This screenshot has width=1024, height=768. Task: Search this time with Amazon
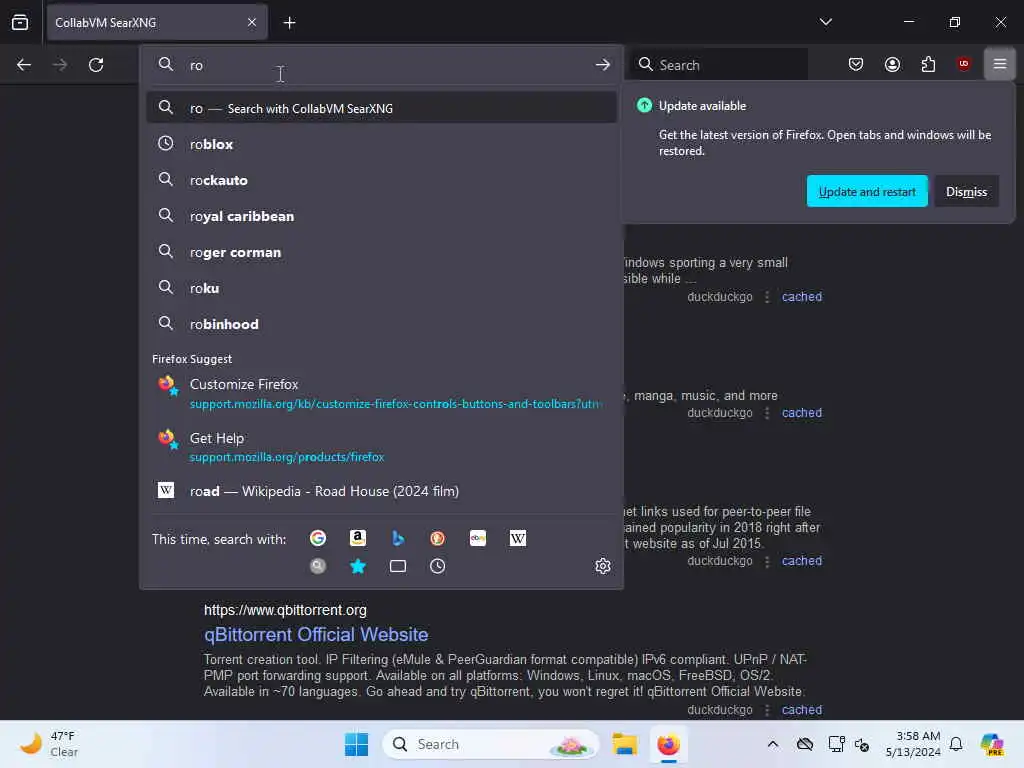pos(358,538)
